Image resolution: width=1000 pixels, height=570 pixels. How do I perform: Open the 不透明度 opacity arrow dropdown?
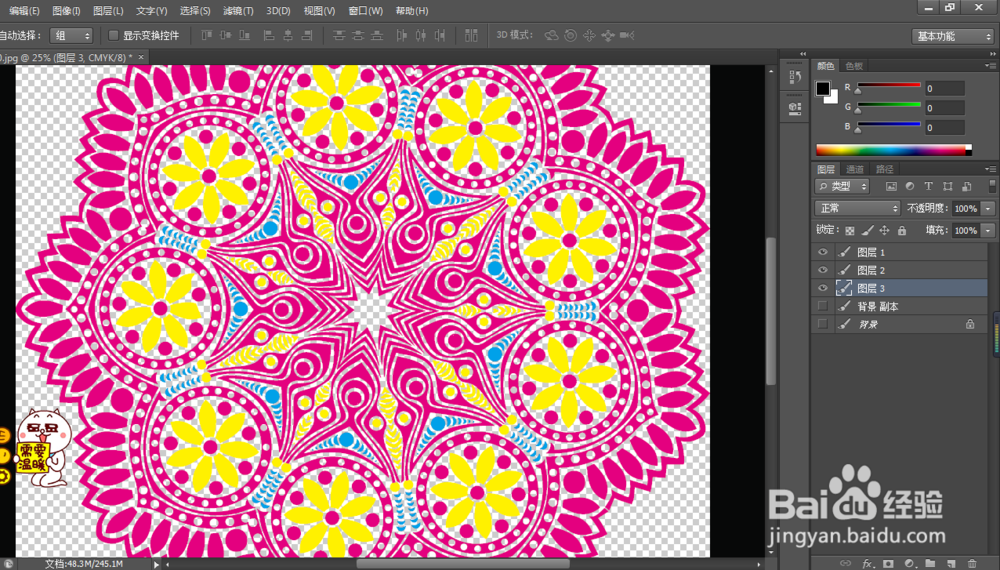[988, 208]
